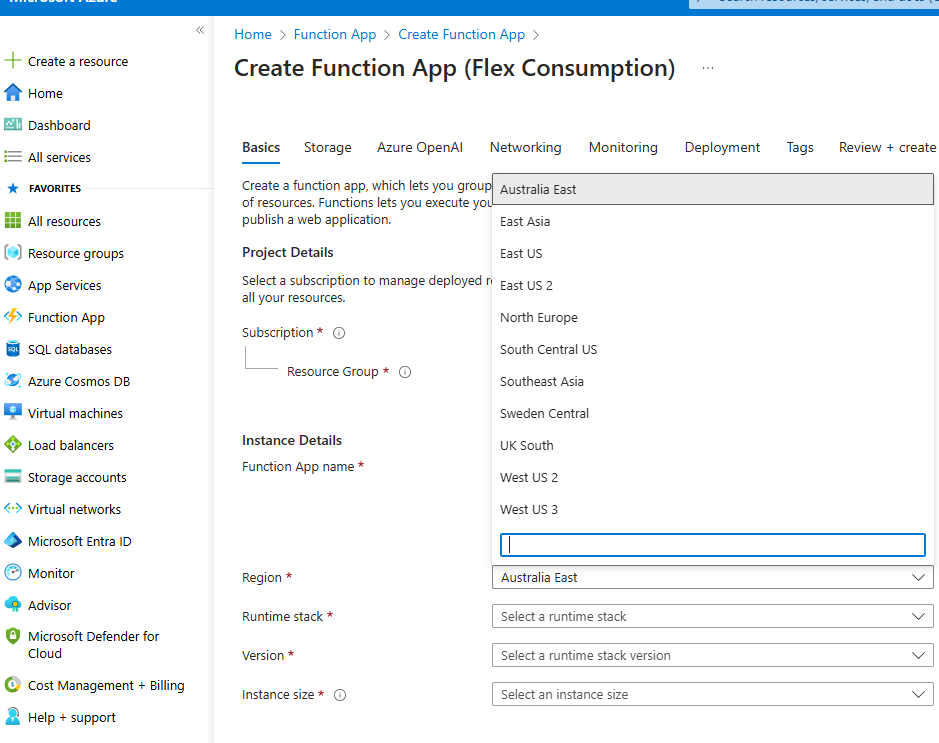Open the Runtime stack dropdown
This screenshot has height=743, width=939.
pyautogui.click(x=713, y=616)
